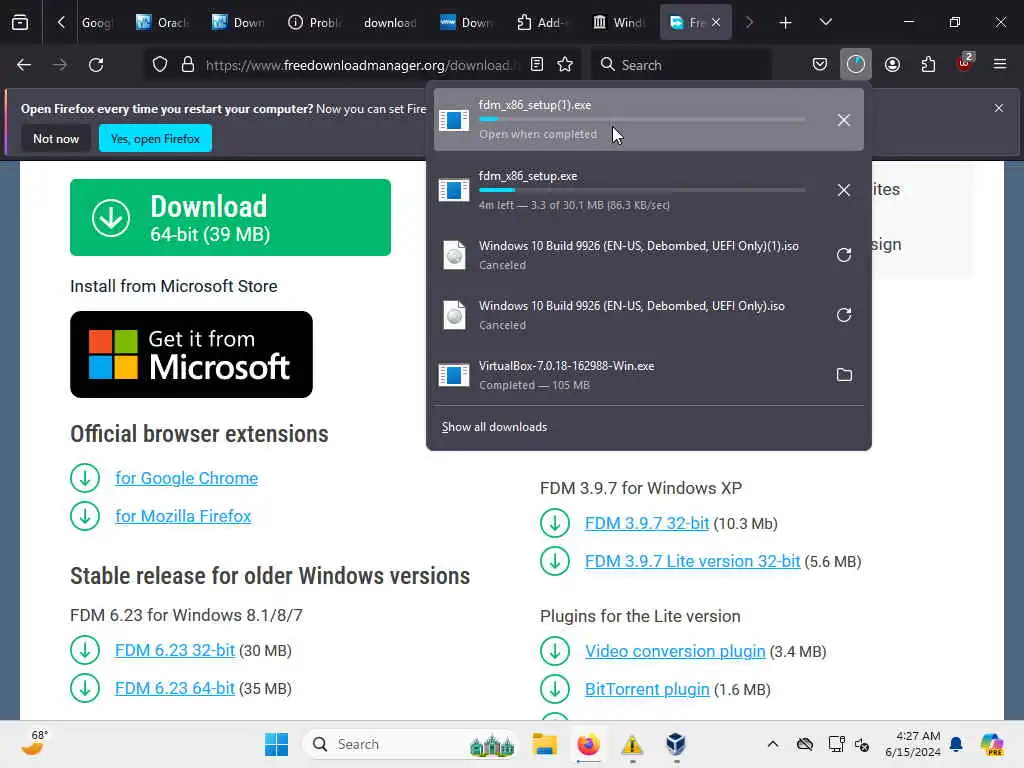
Task: Retry Windows 10 Build 9926 (1).iso download
Action: coord(844,255)
